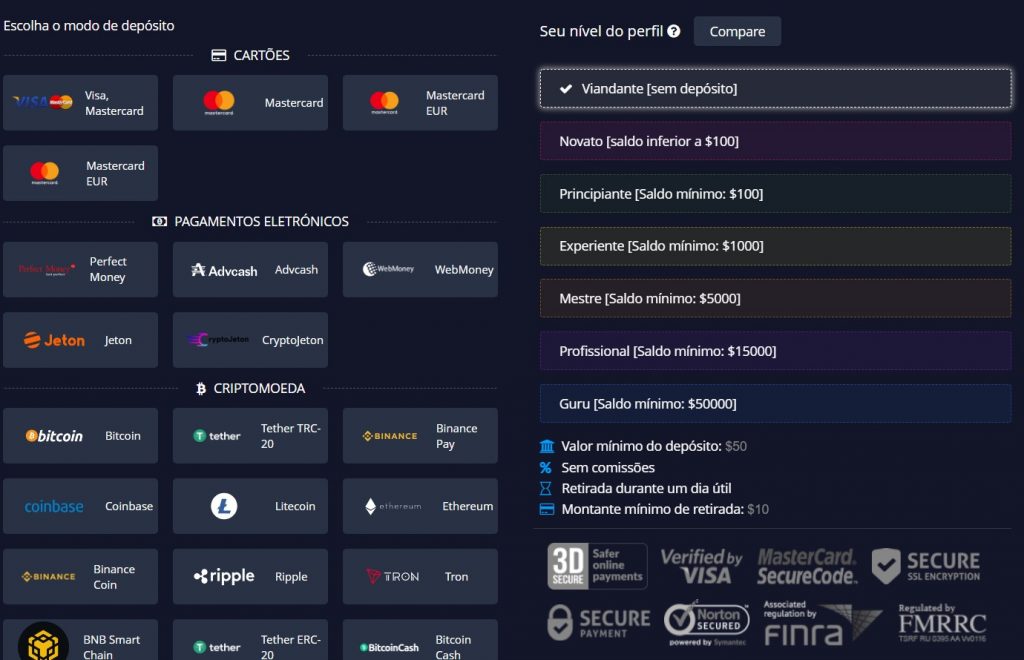Choose the plain Mastercard card option
Screen dimensions: 1024x660
250,102
